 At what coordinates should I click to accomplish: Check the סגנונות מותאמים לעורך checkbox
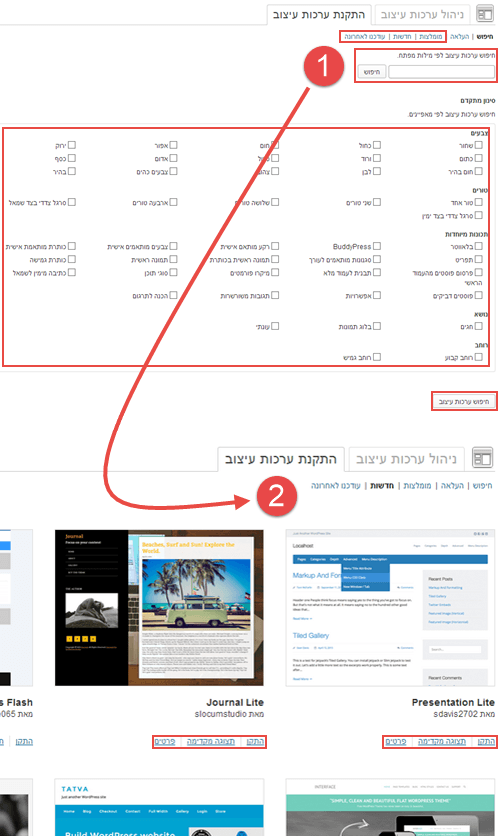point(377,259)
